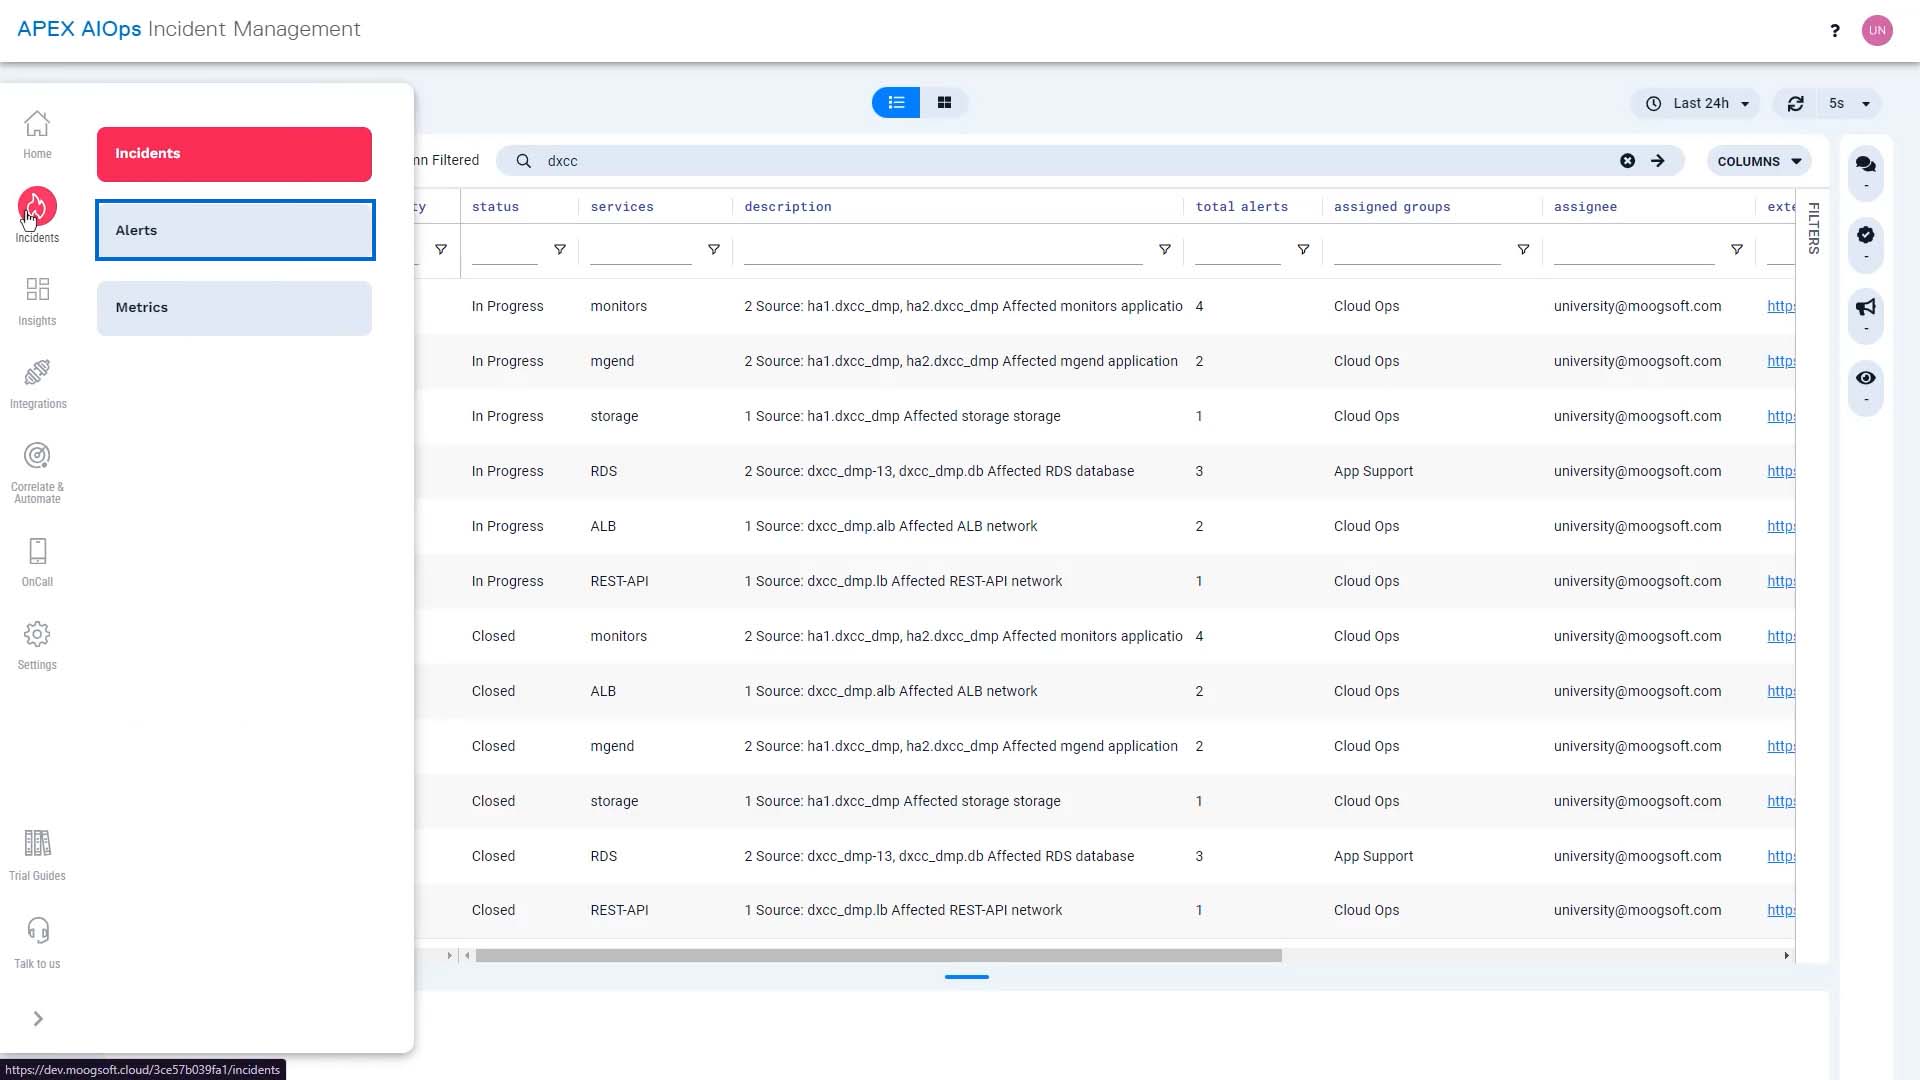Click the help question mark icon
Screen dimensions: 1920x1080
point(1835,31)
